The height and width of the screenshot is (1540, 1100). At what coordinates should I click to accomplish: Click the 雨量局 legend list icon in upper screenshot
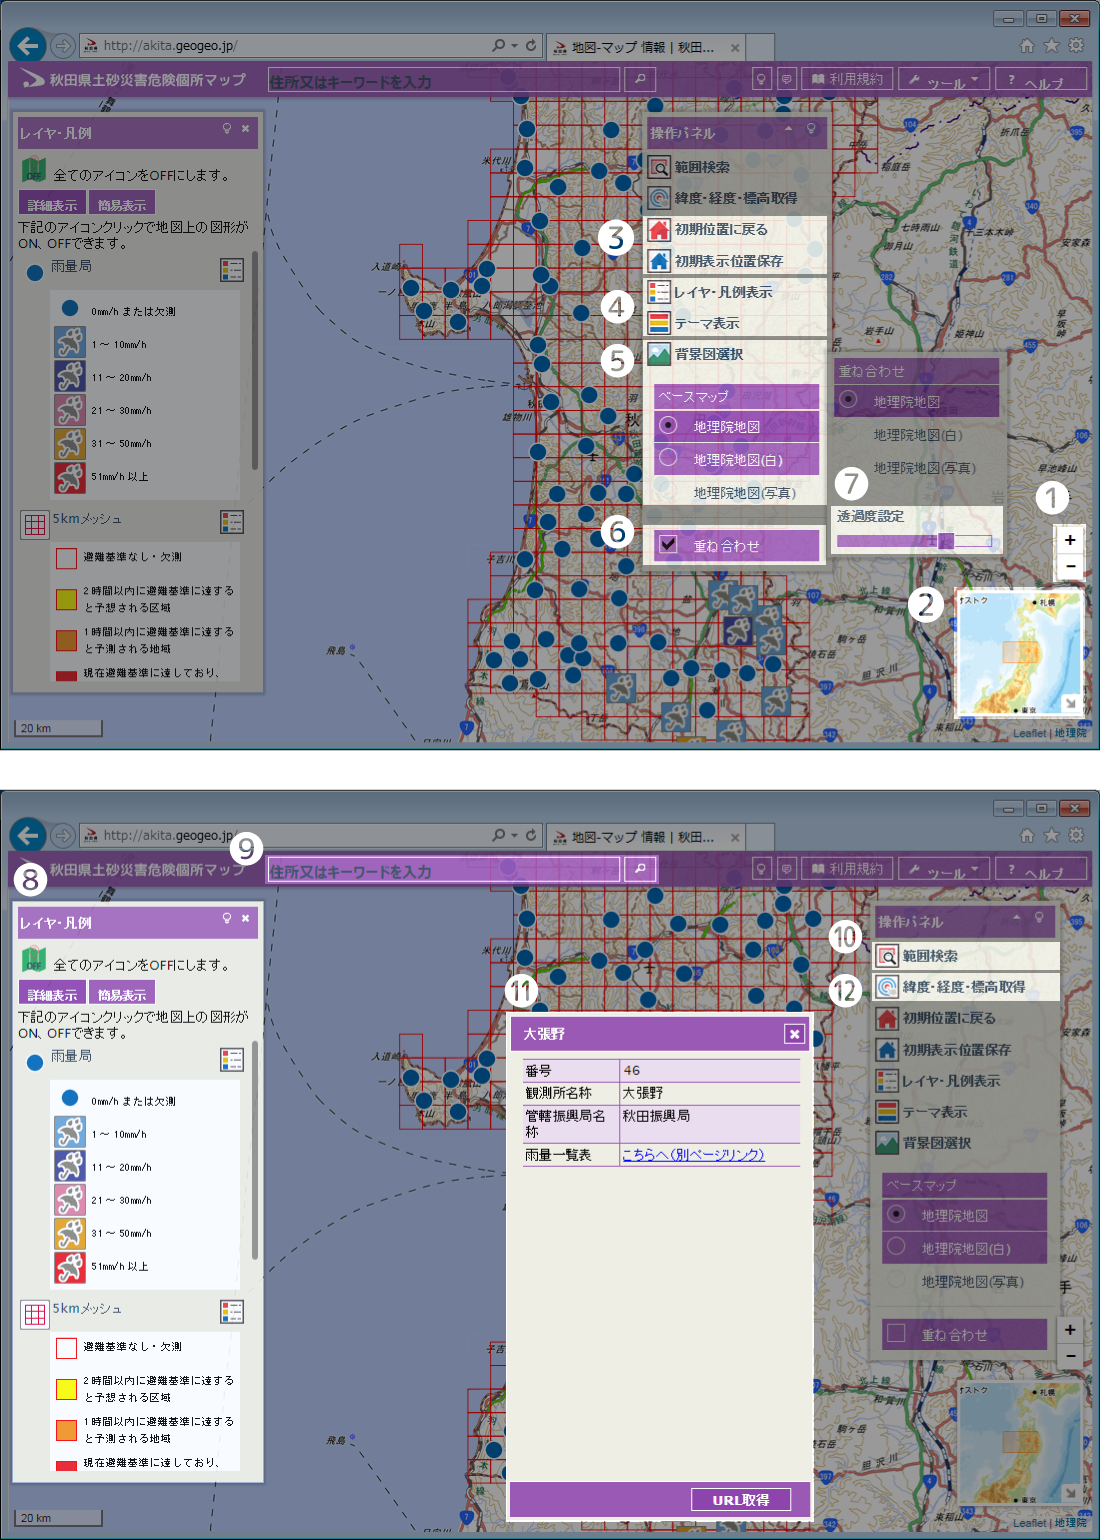click(x=232, y=270)
